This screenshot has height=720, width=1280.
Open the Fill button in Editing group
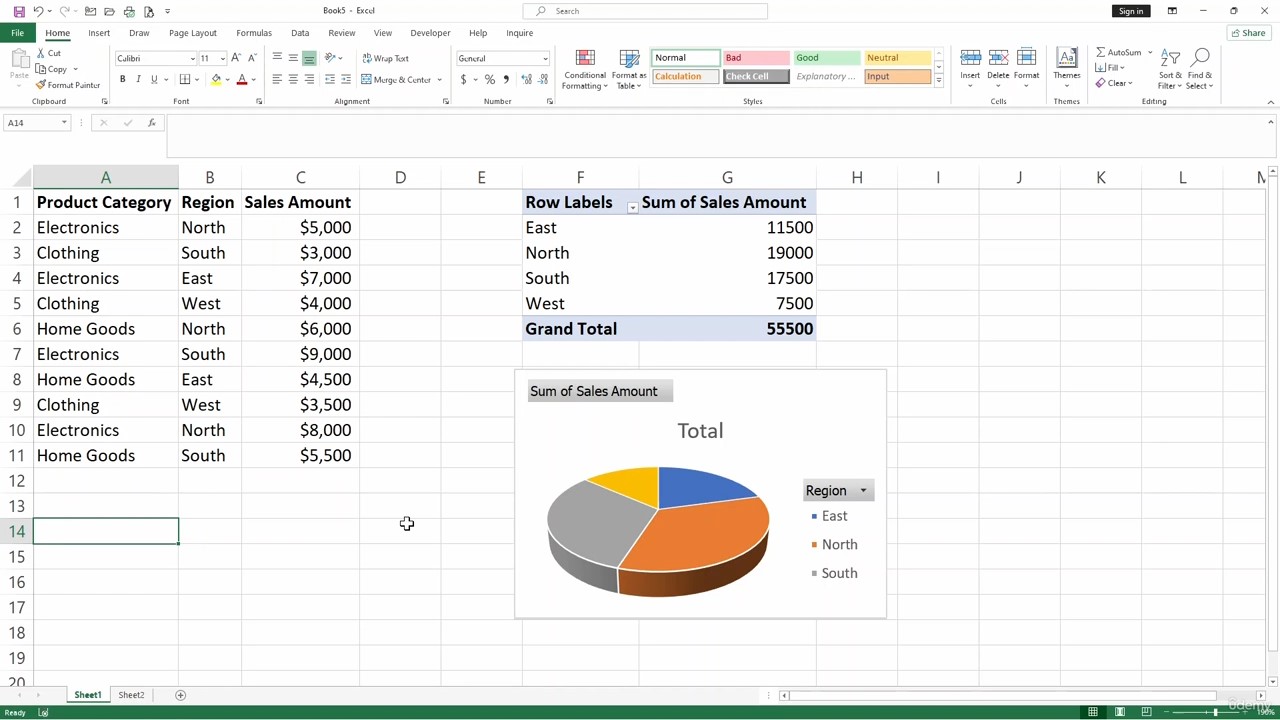pos(1111,68)
